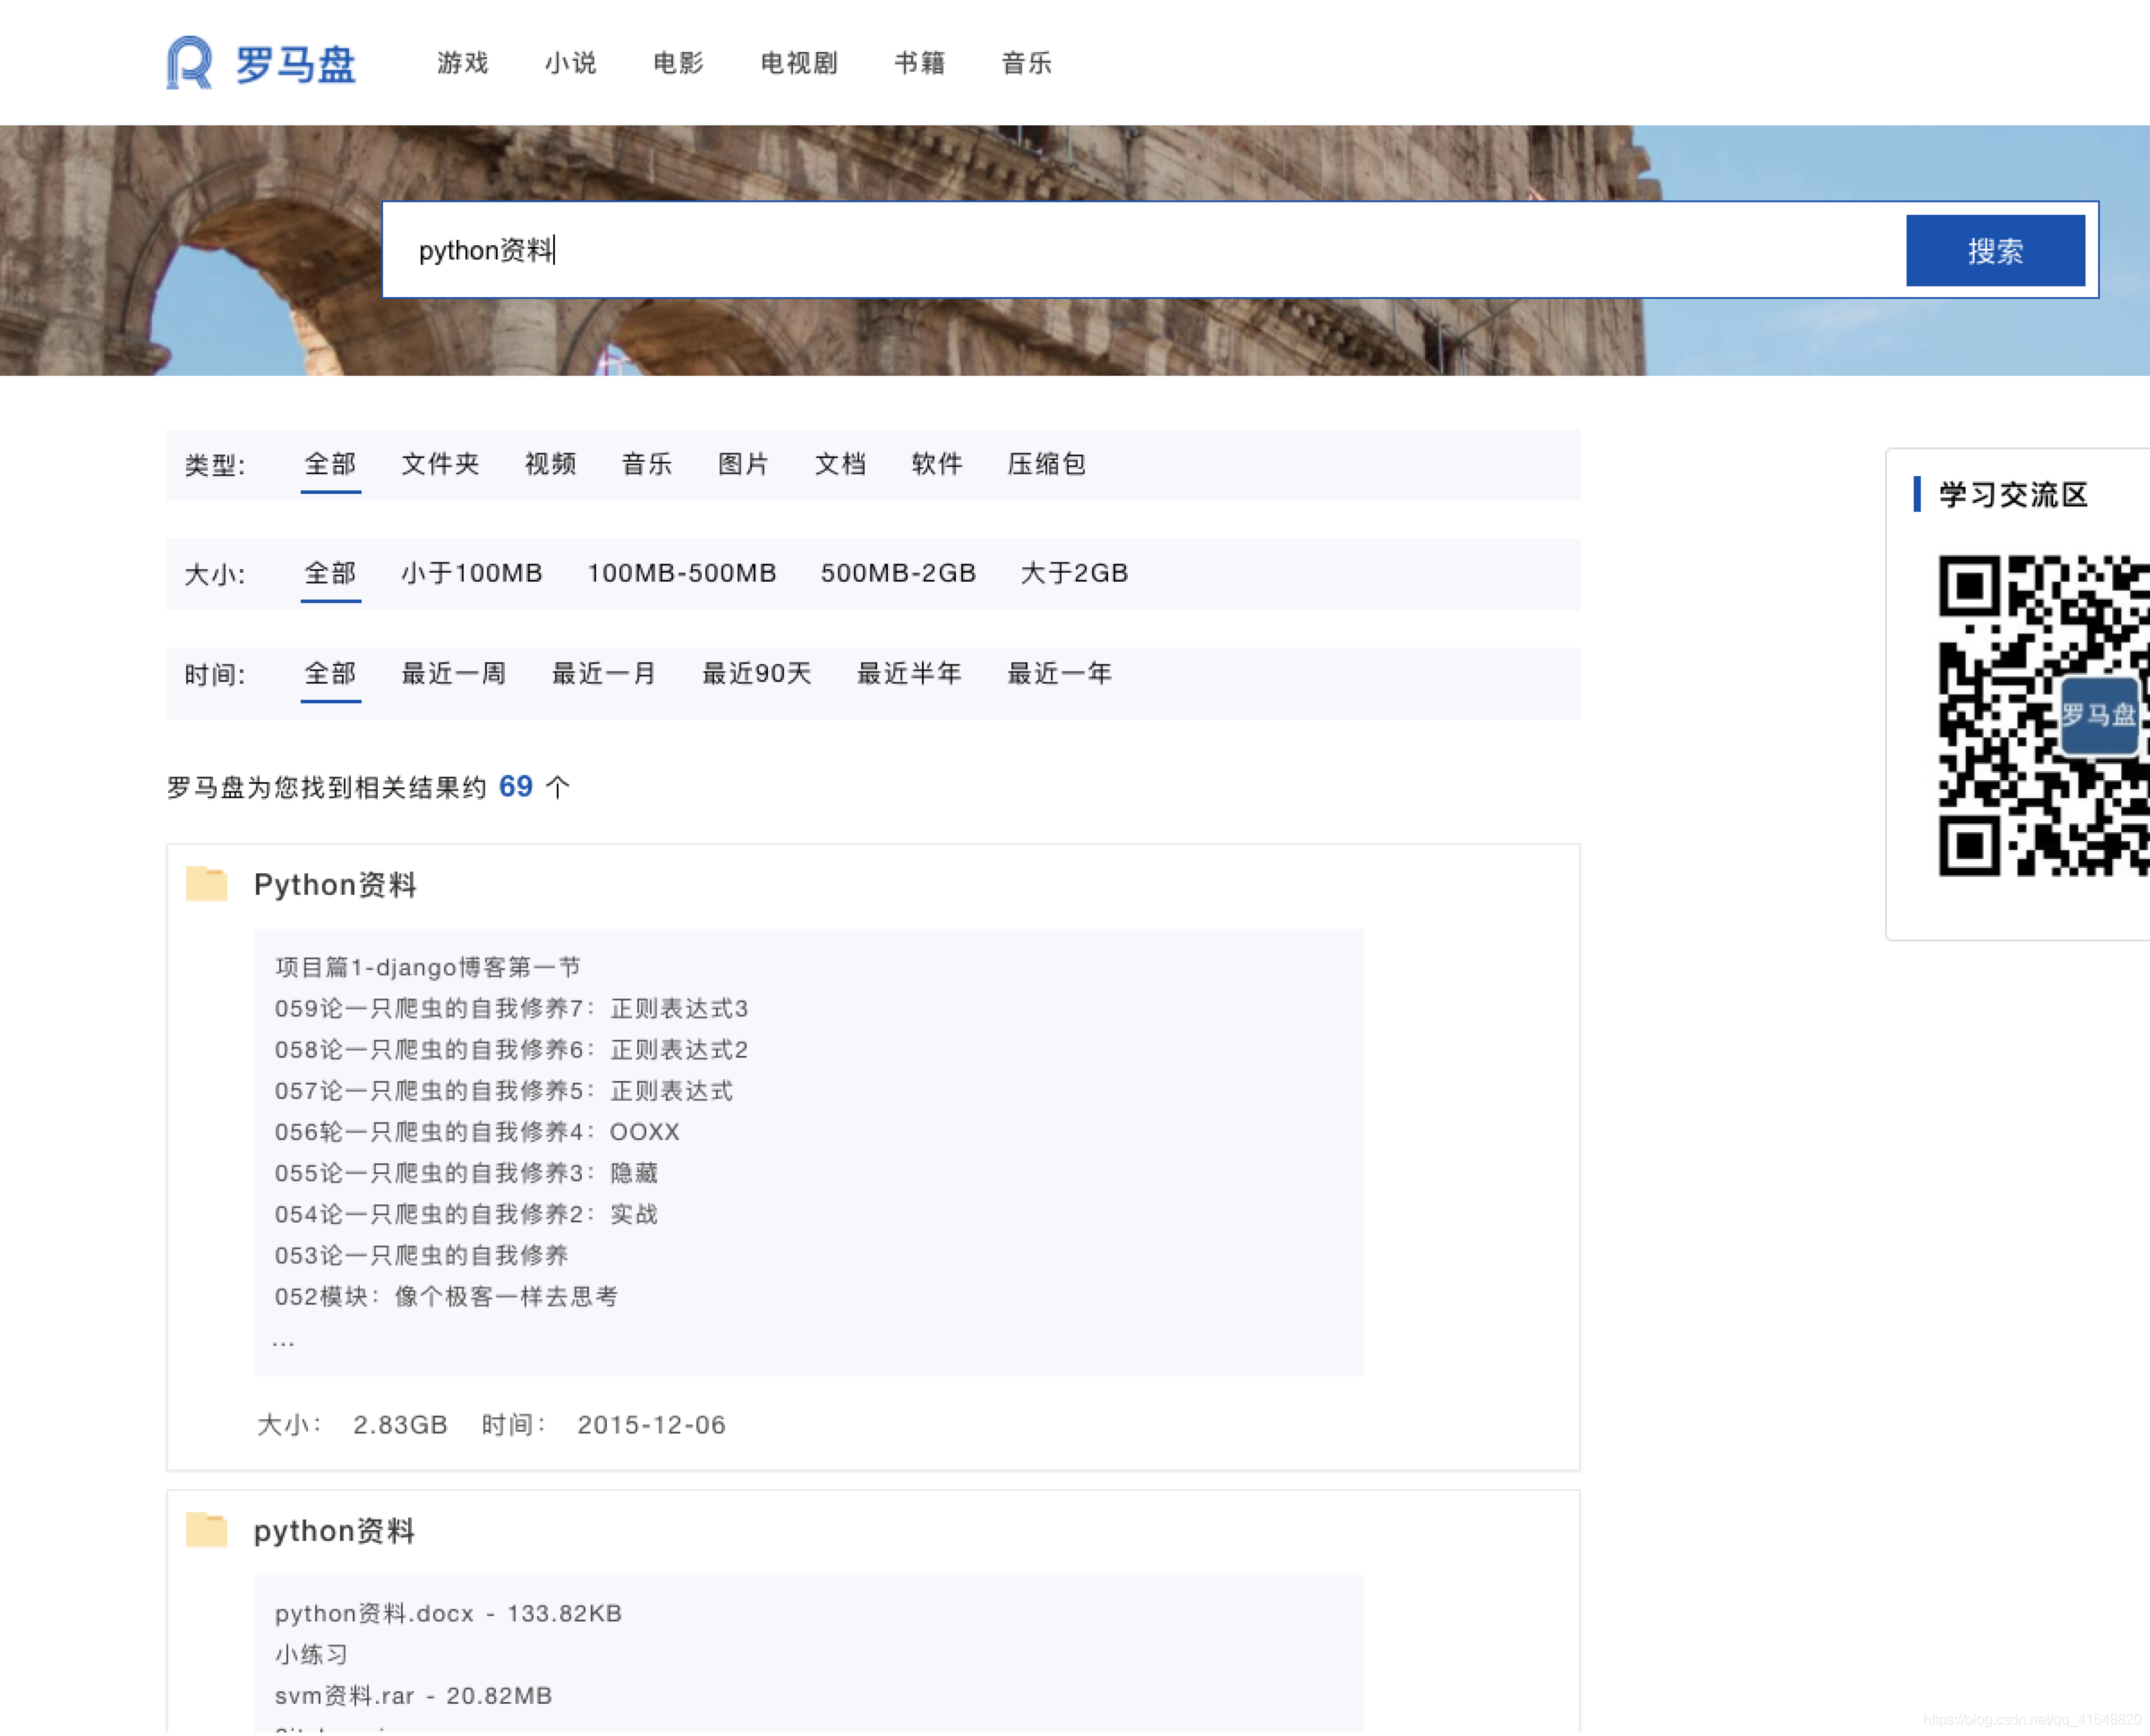Select size filter 500MB-2GB
This screenshot has height=1736, width=2150.
[898, 573]
